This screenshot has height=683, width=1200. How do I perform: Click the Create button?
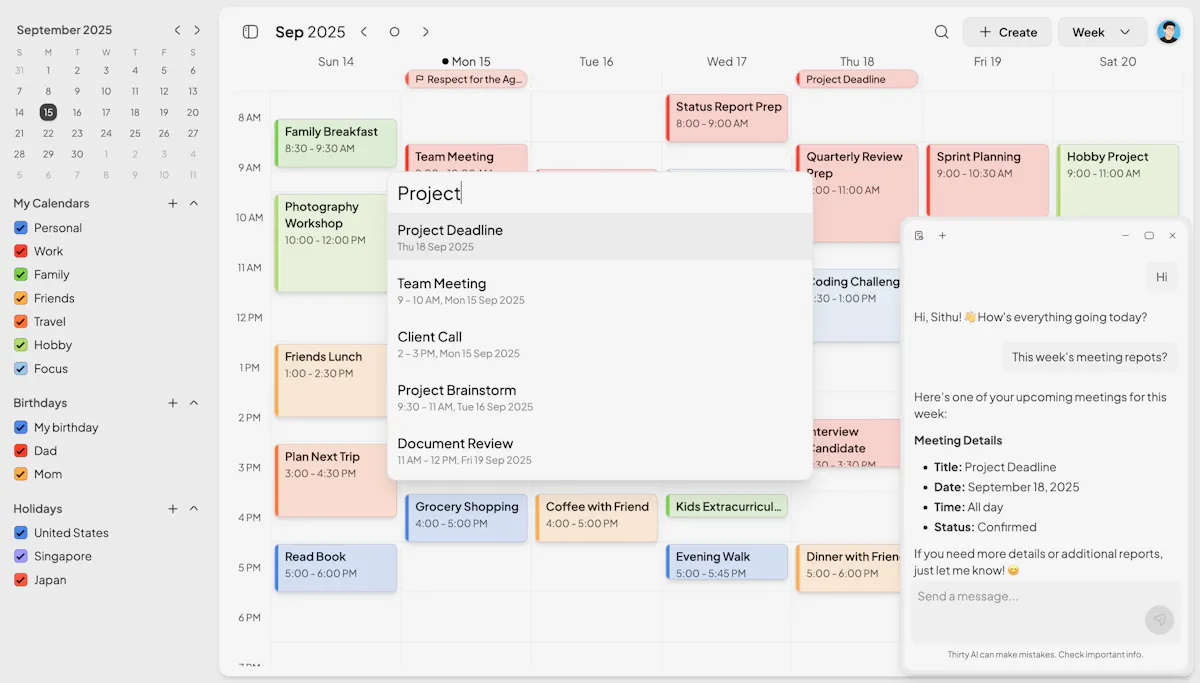(x=1007, y=32)
